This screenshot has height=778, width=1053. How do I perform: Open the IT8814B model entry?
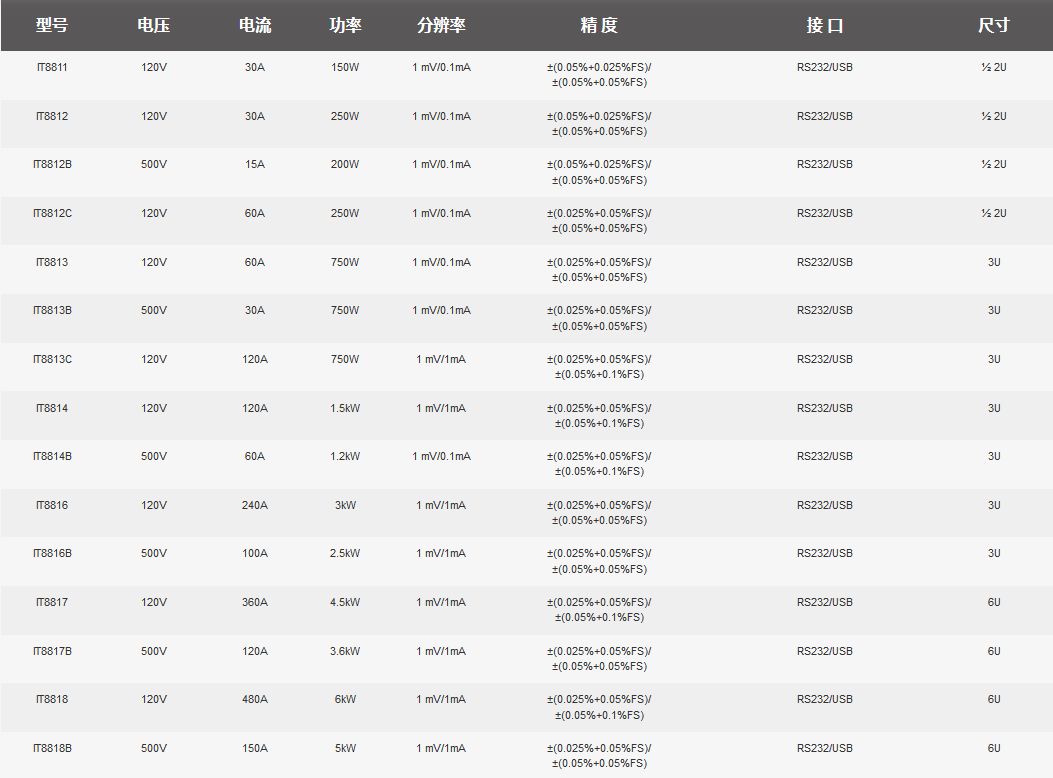[52, 456]
